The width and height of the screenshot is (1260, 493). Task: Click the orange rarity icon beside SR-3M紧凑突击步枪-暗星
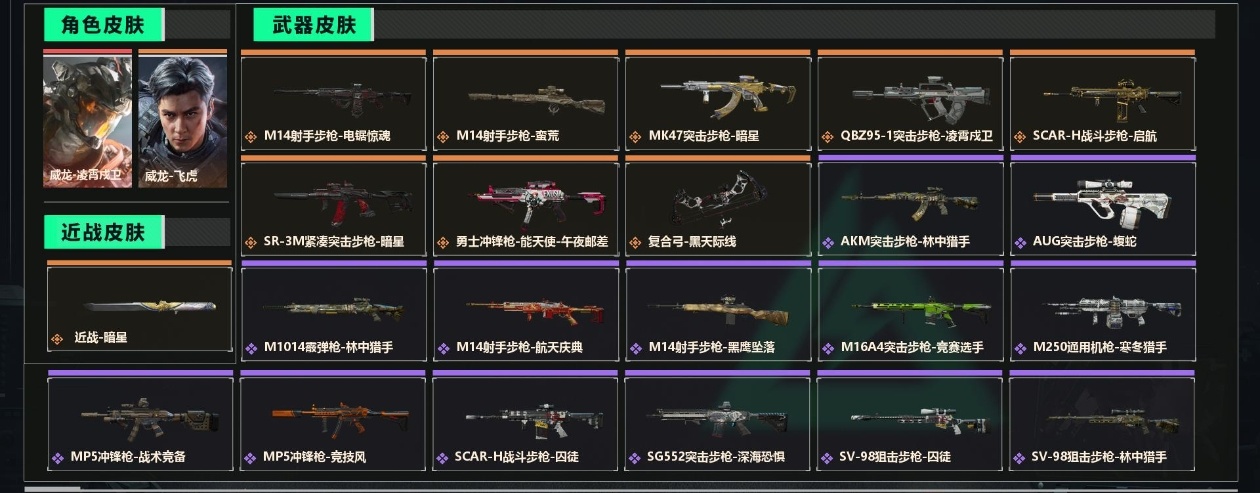click(251, 242)
